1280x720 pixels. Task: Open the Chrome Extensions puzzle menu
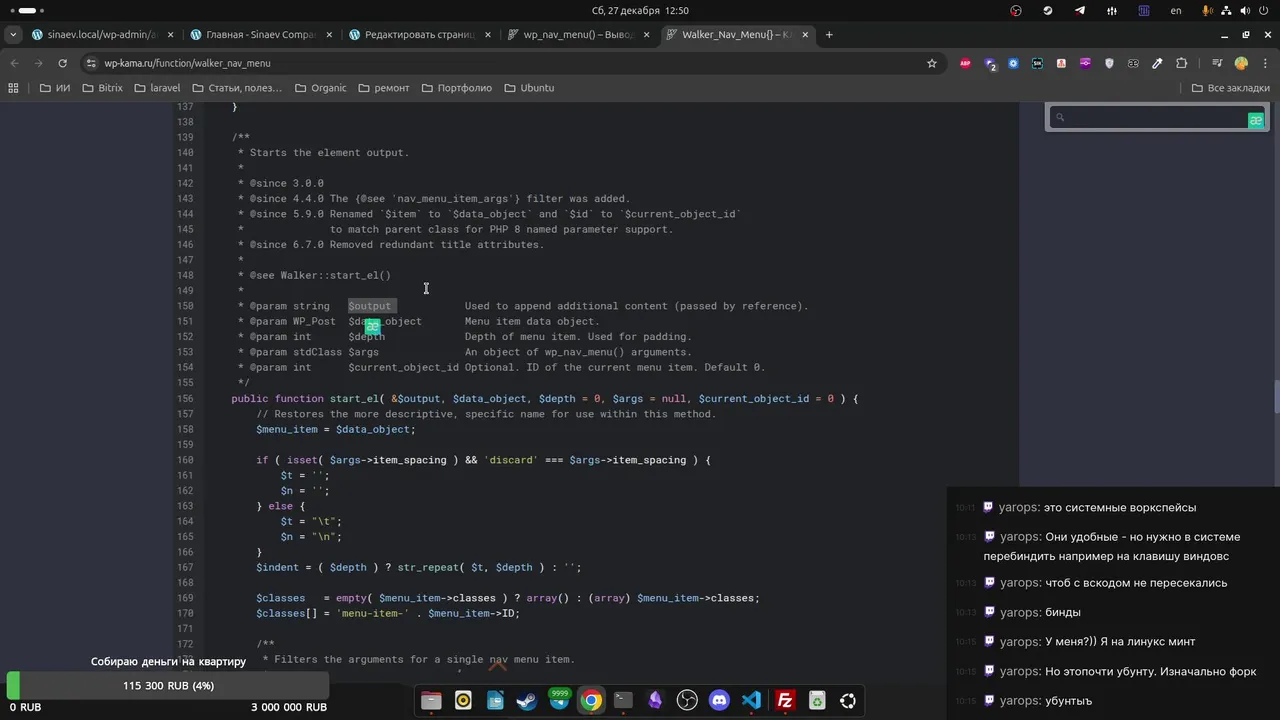[x=1181, y=63]
